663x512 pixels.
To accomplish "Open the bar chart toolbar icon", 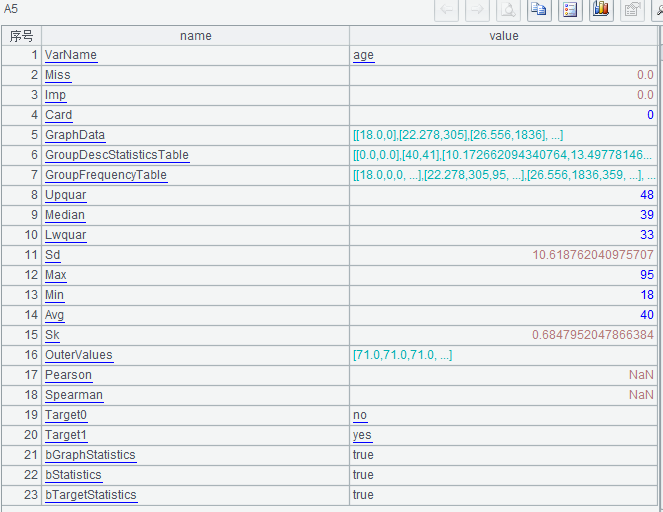I will (x=601, y=9).
